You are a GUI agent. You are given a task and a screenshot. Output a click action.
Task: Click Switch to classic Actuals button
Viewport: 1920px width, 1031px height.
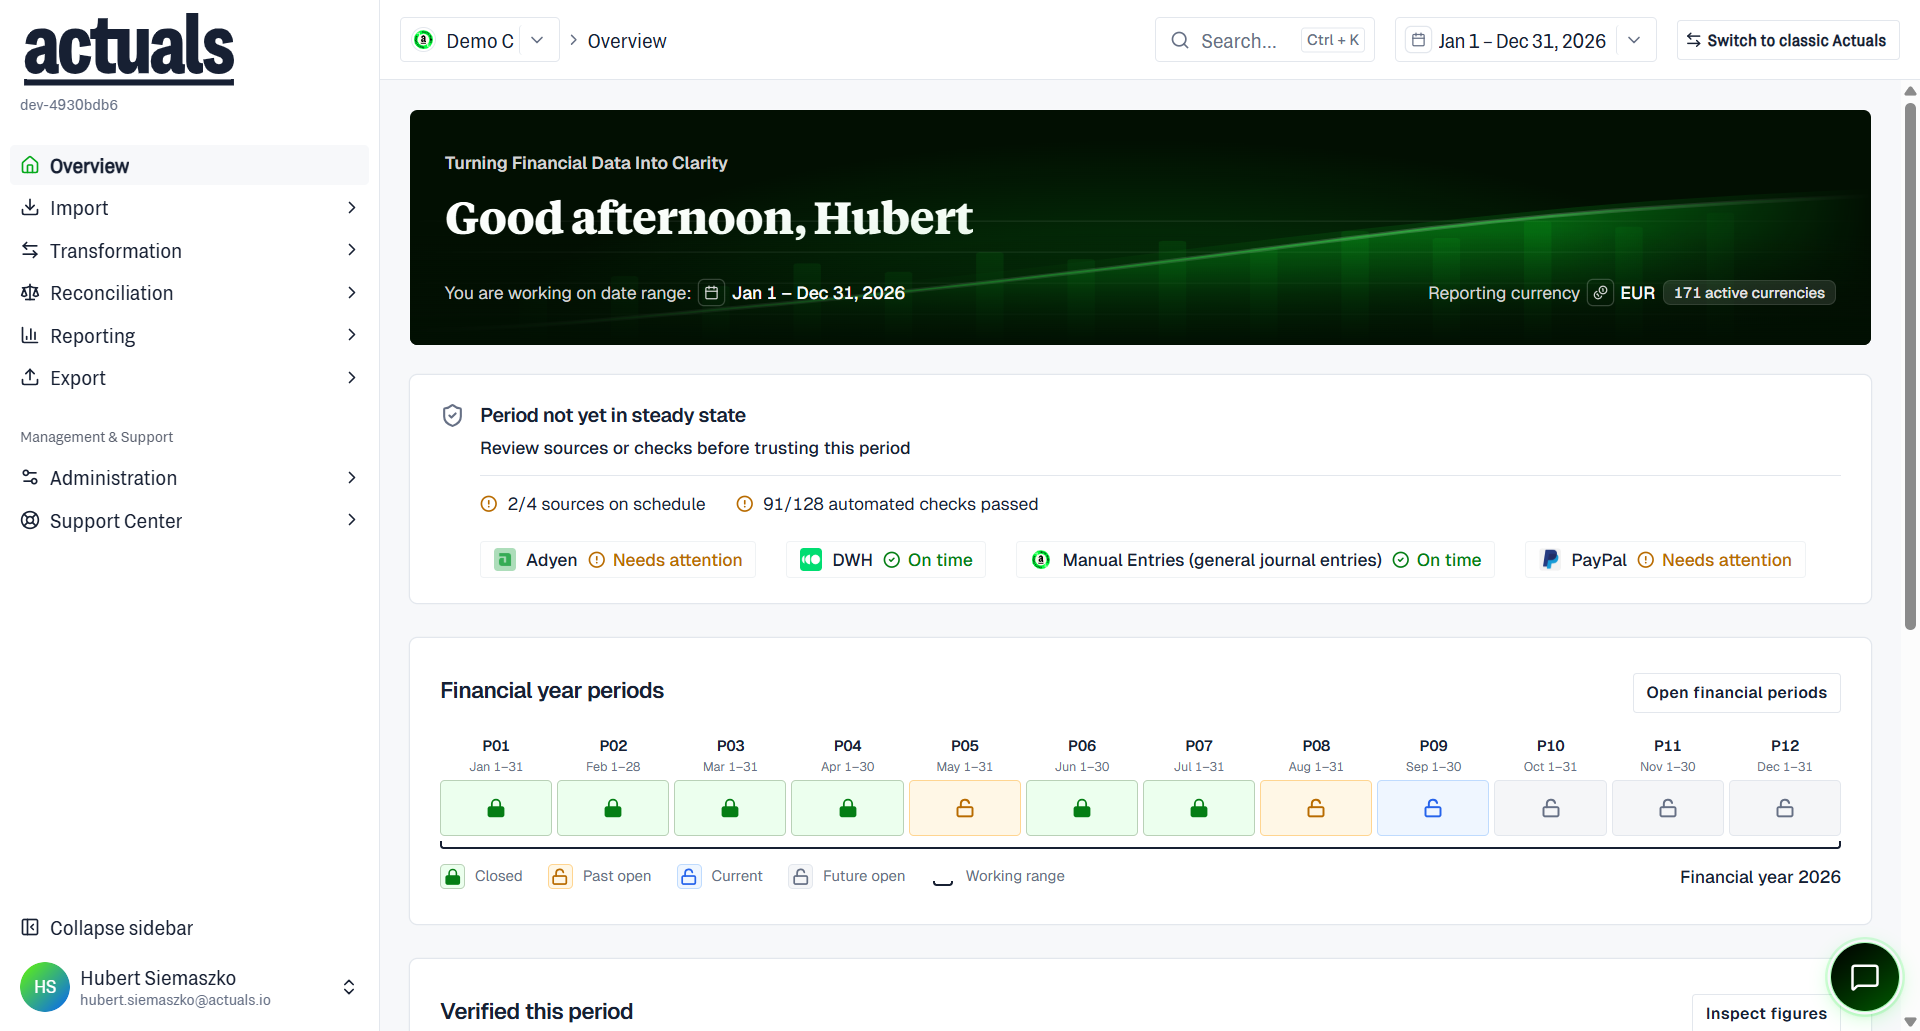1787,40
